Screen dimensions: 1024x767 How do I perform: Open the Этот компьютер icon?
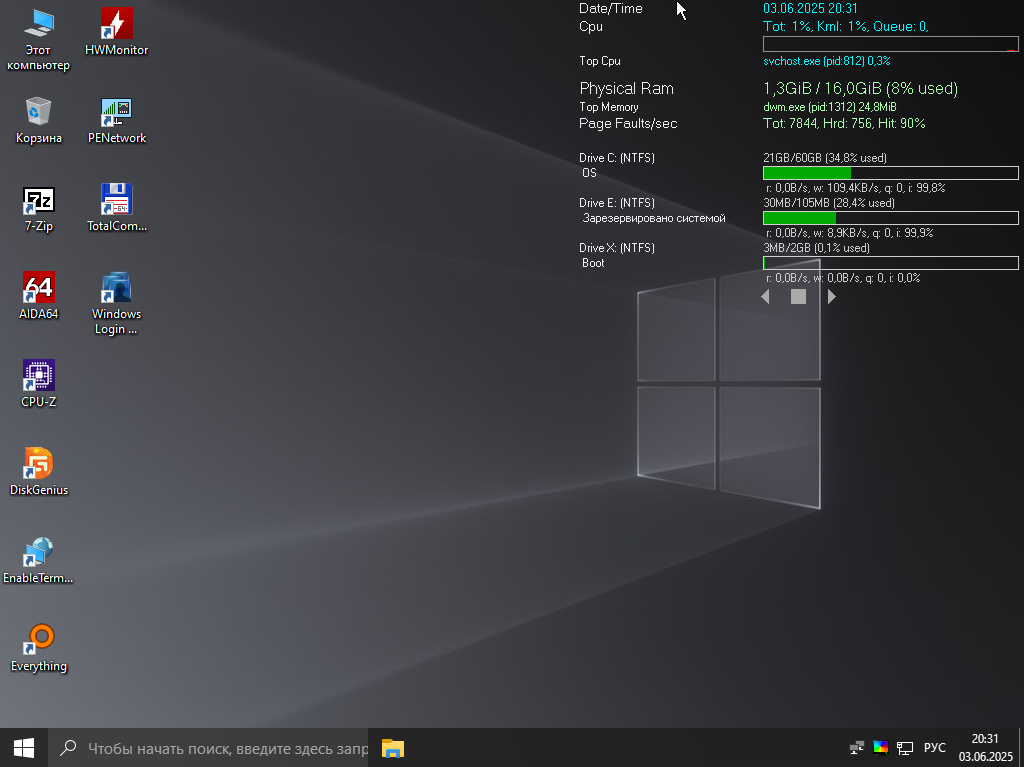39,24
